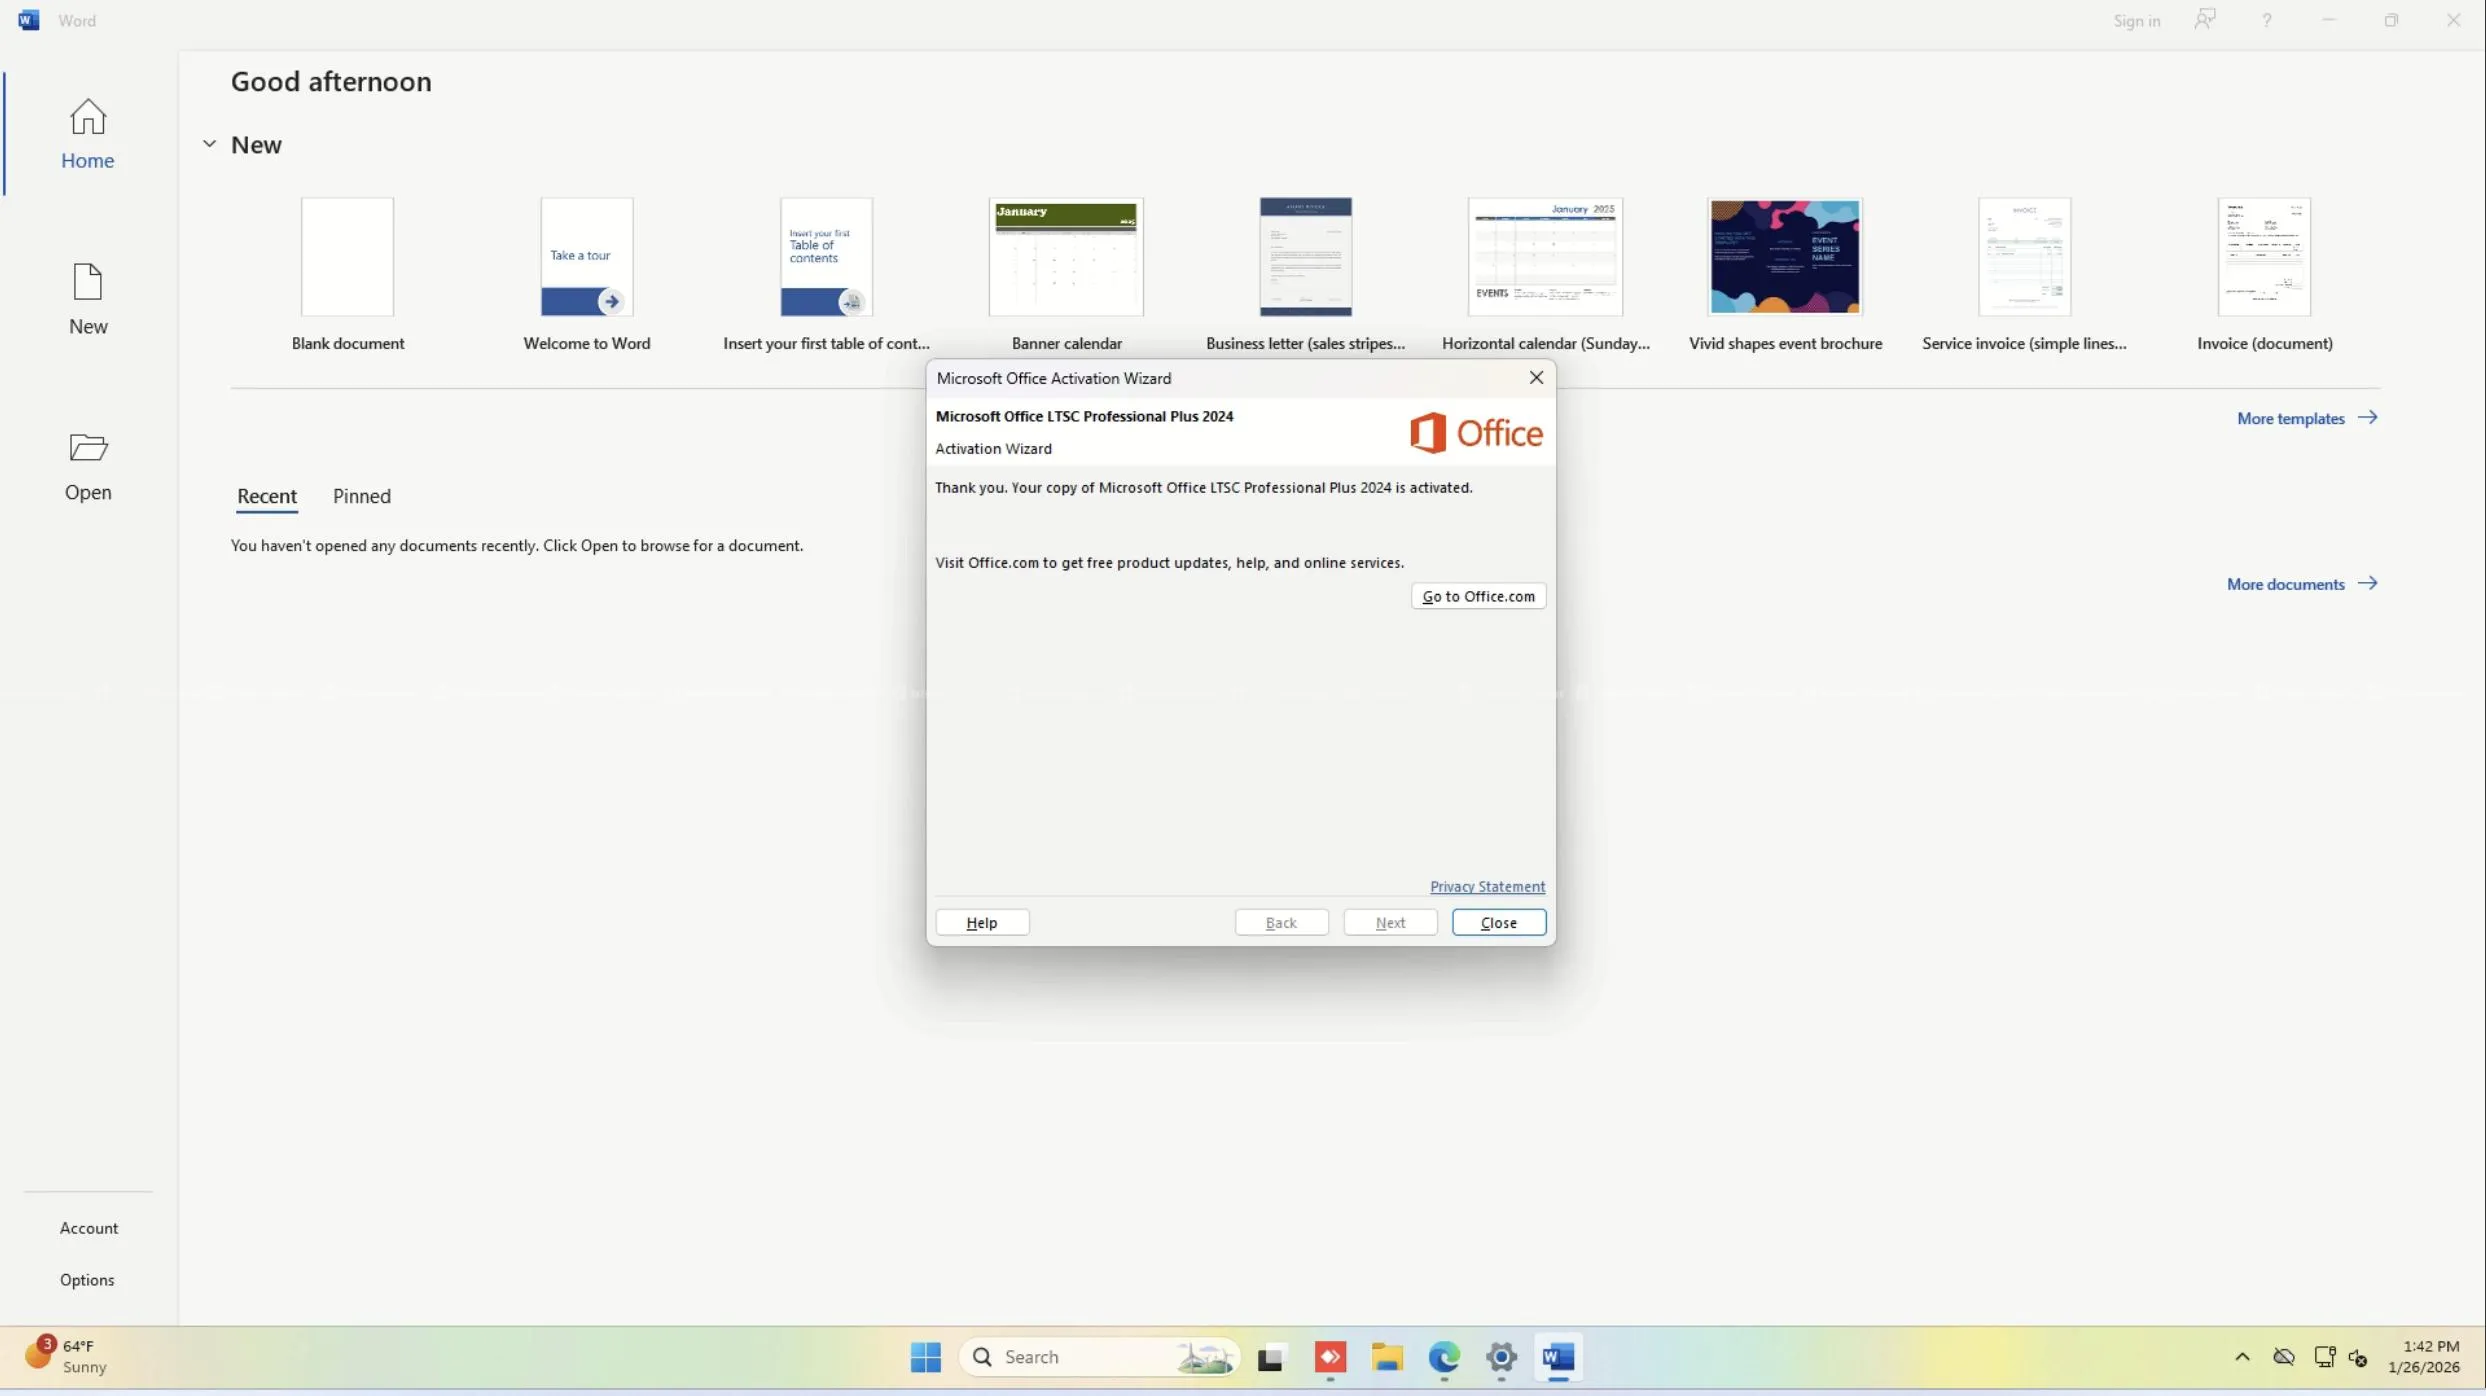Click the Go to Office.com button
The image size is (2486, 1396).
pyautogui.click(x=1478, y=596)
